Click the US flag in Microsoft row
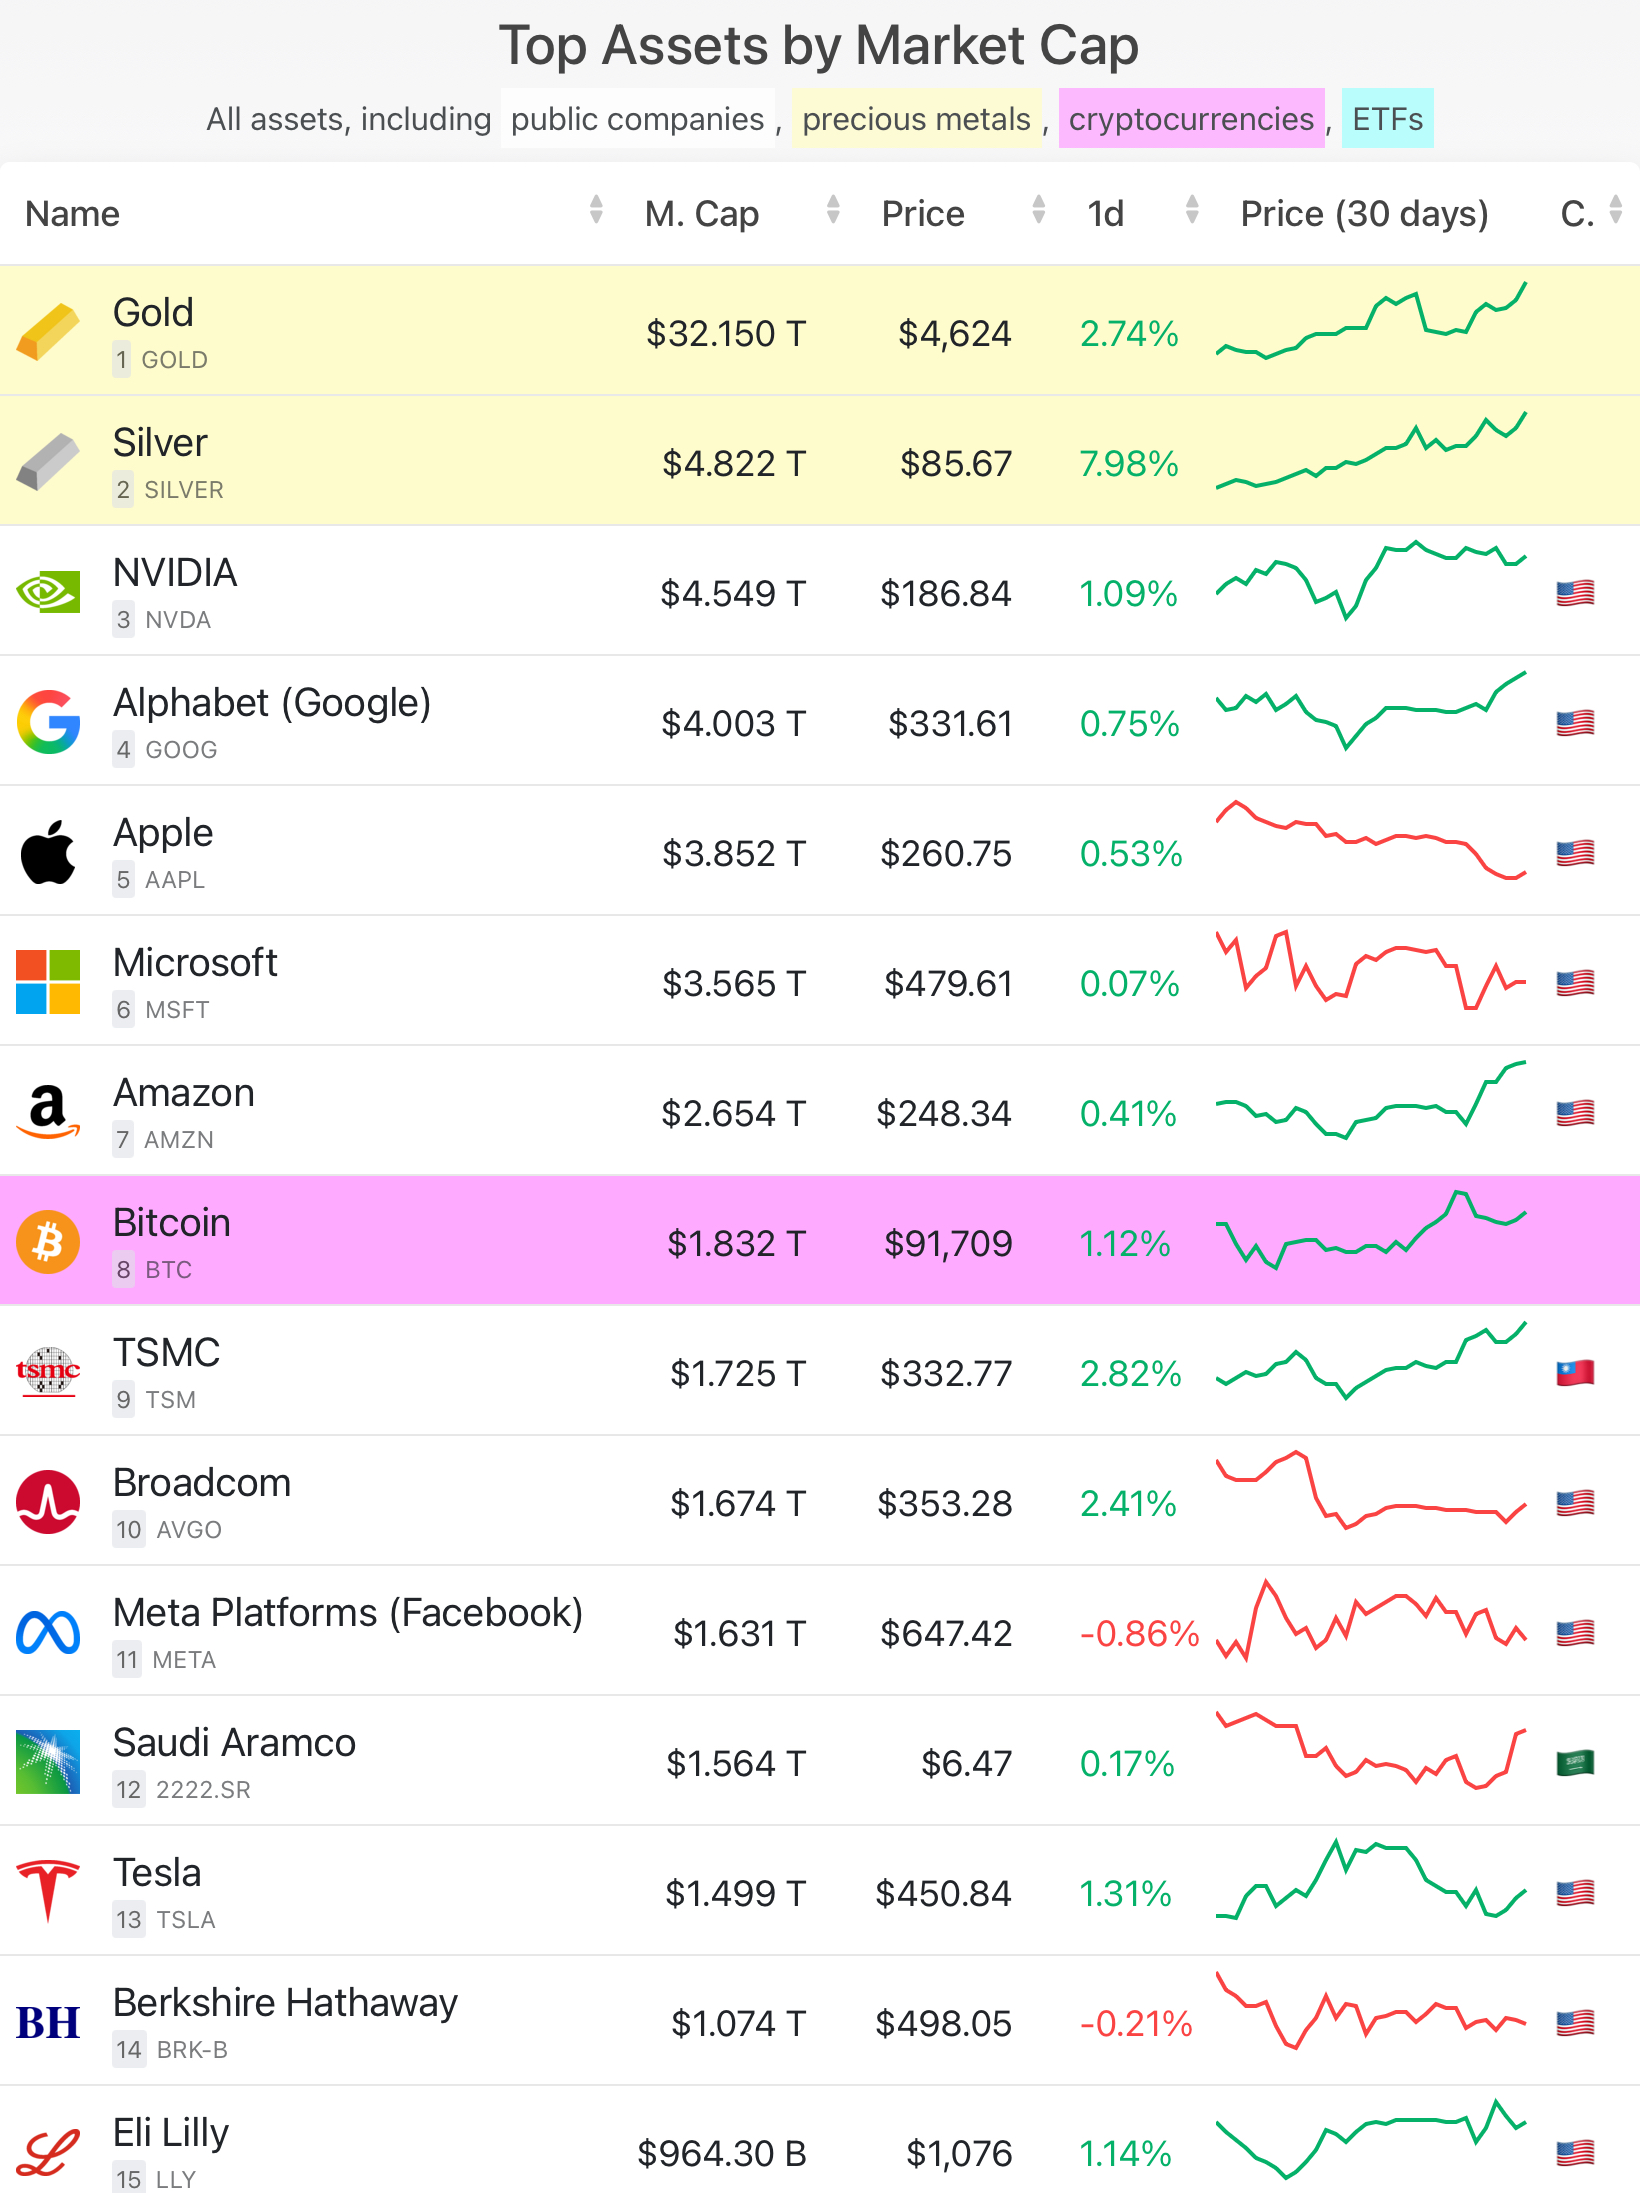The width and height of the screenshot is (1640, 2193). pos(1575,983)
